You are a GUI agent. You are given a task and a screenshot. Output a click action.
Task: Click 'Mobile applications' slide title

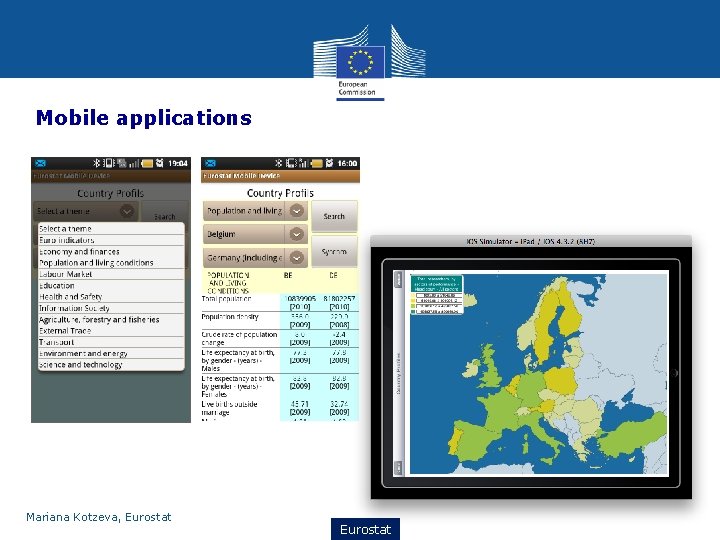[144, 118]
